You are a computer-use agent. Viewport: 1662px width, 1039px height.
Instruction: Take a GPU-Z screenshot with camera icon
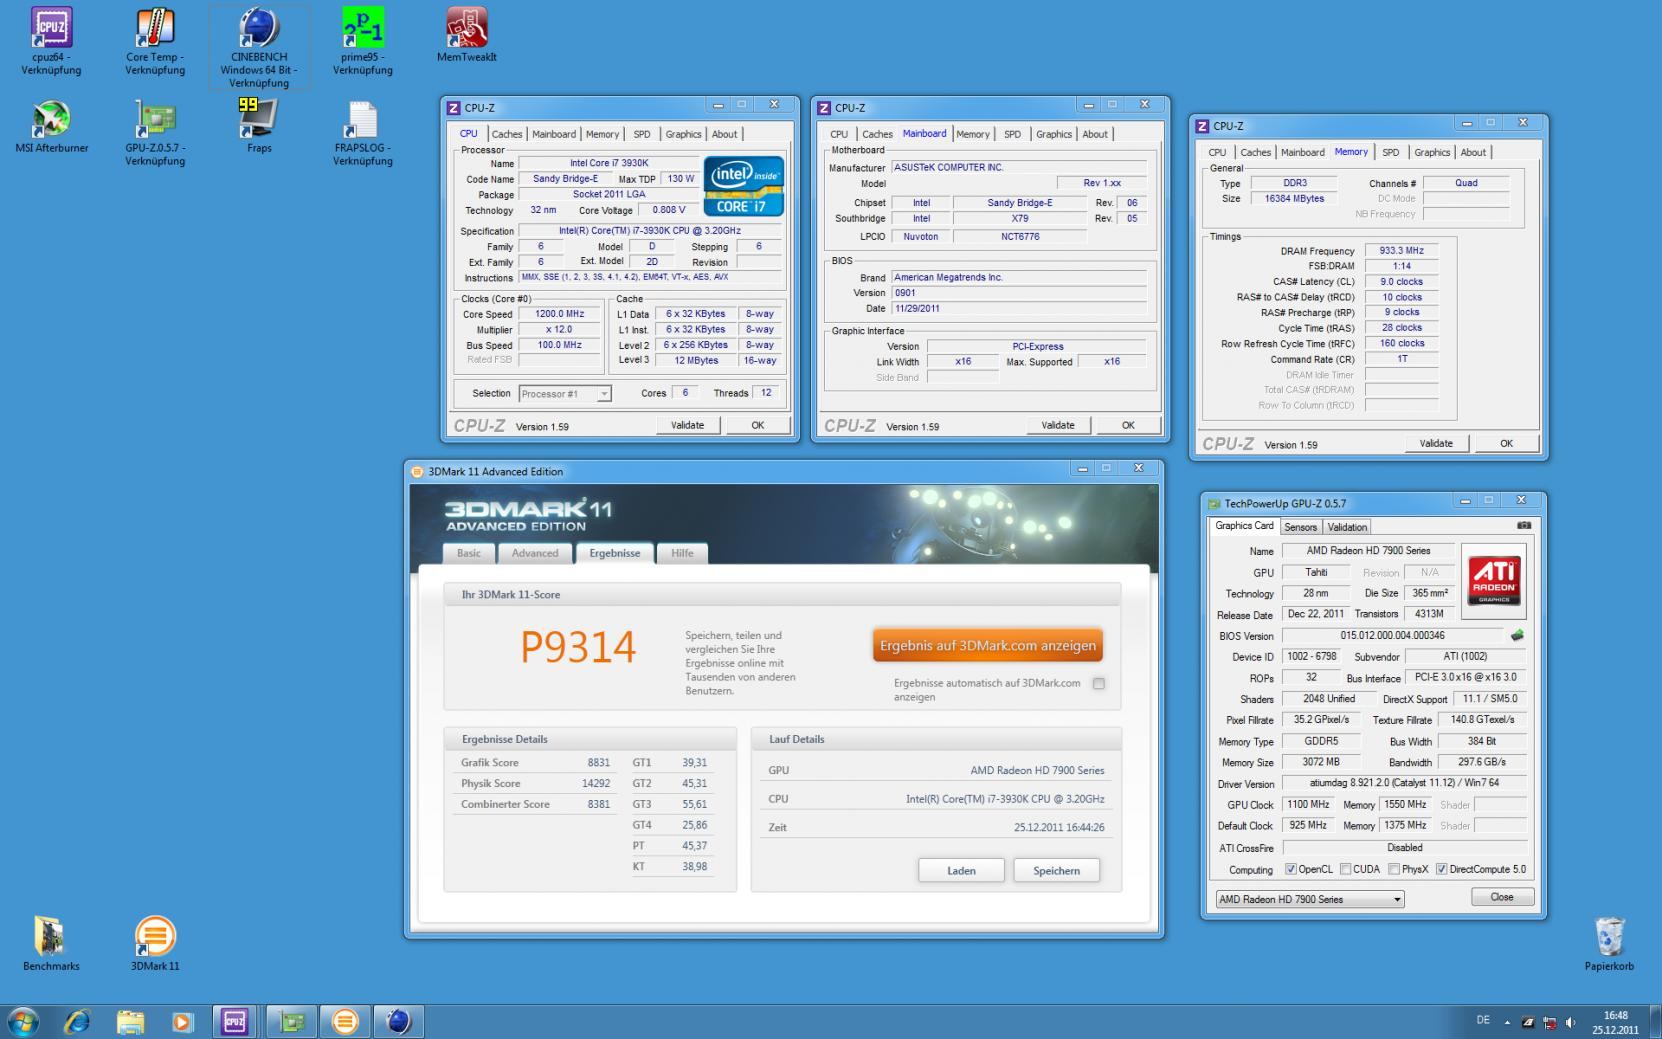point(1524,526)
